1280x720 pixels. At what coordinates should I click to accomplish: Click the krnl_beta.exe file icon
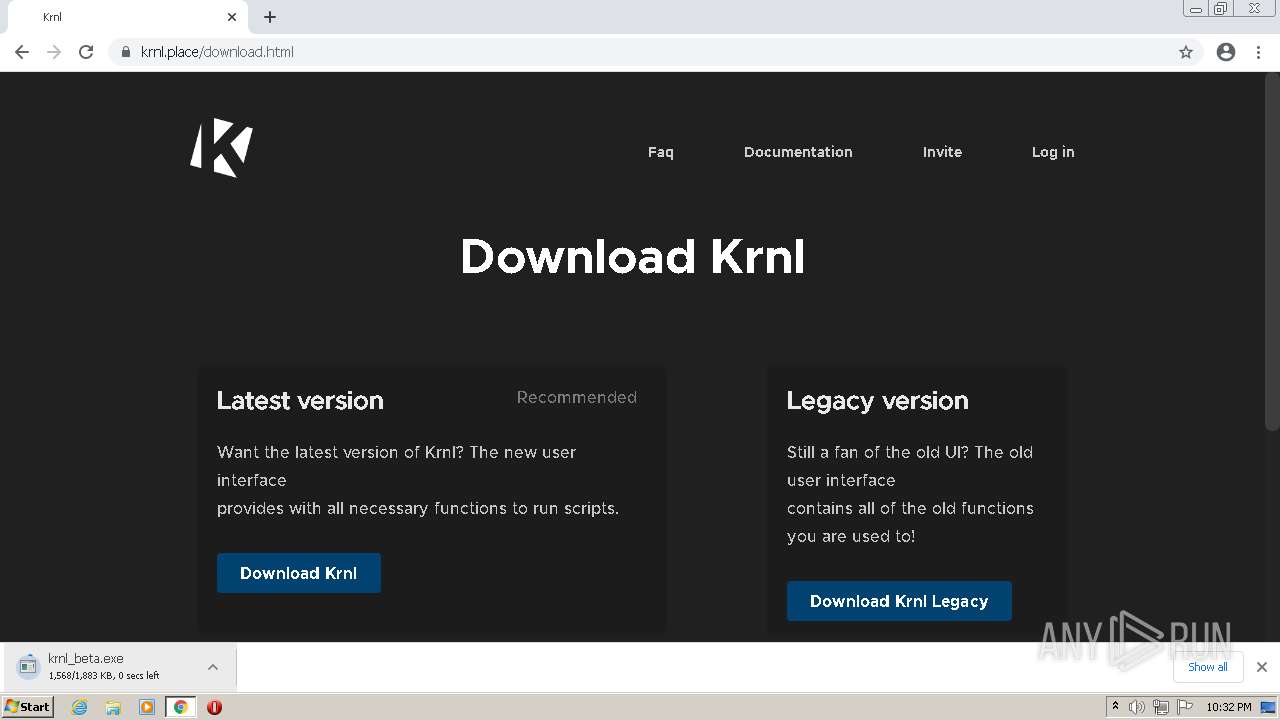pos(28,666)
